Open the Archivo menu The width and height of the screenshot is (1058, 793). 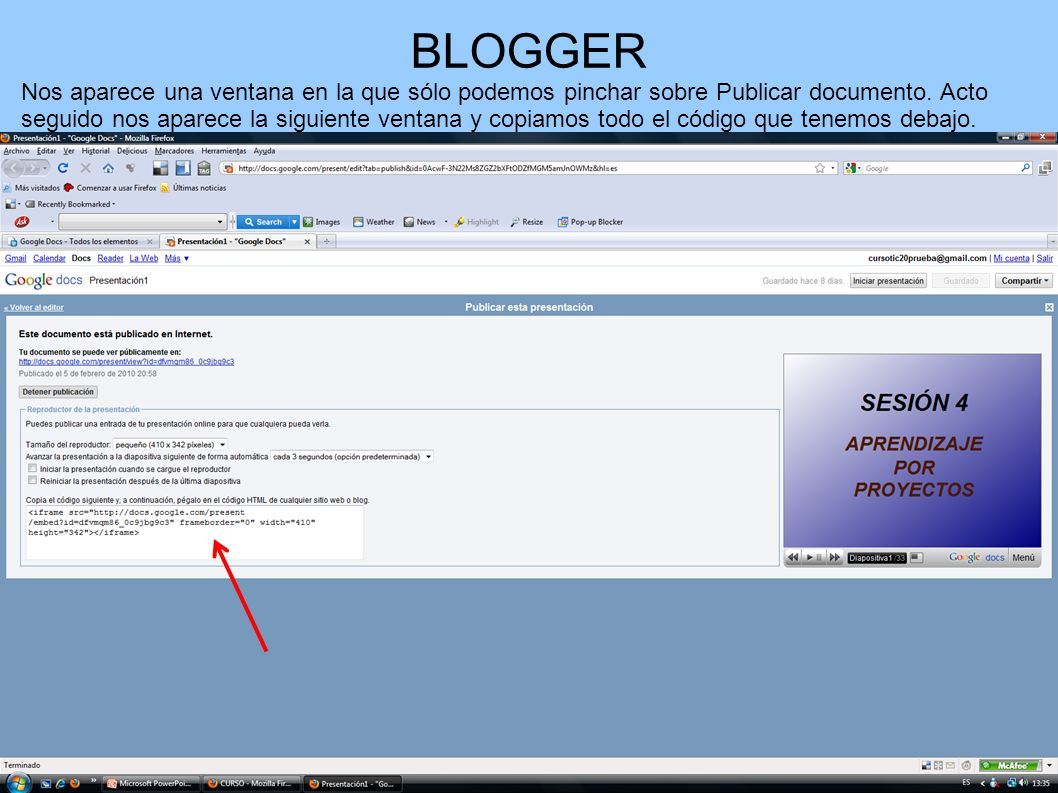tap(16, 151)
